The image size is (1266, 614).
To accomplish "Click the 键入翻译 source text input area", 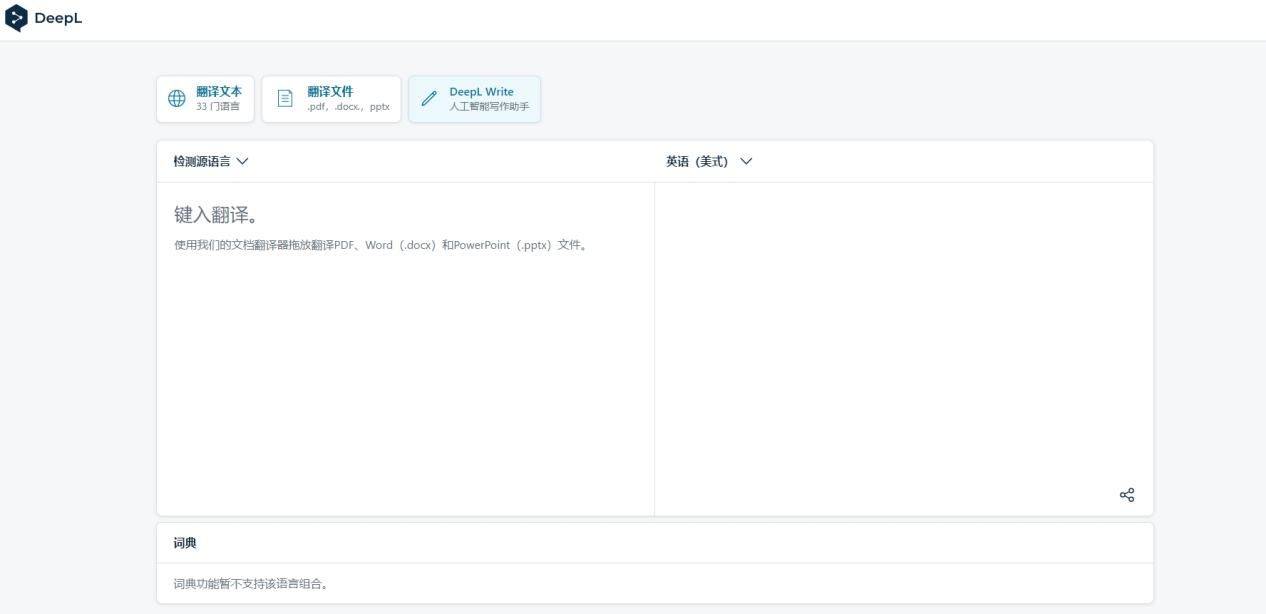I will coord(405,349).
